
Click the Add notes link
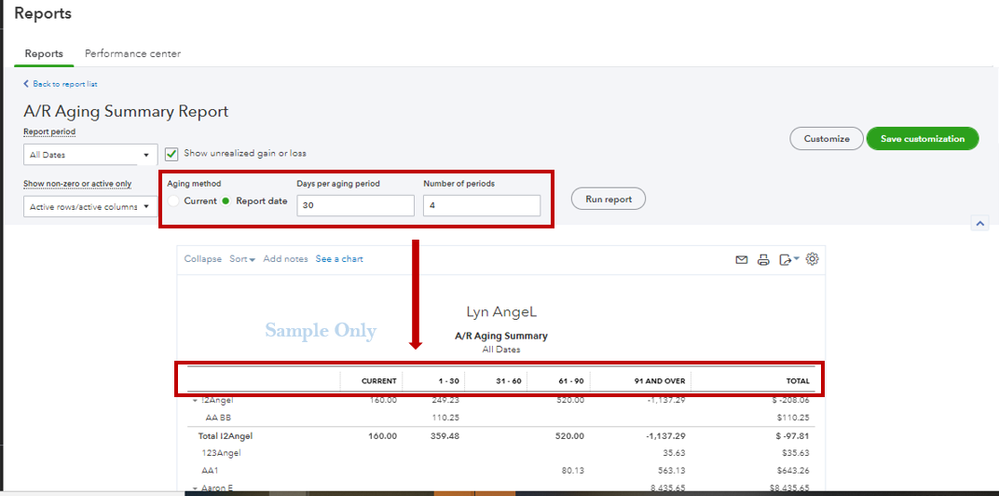tap(285, 259)
